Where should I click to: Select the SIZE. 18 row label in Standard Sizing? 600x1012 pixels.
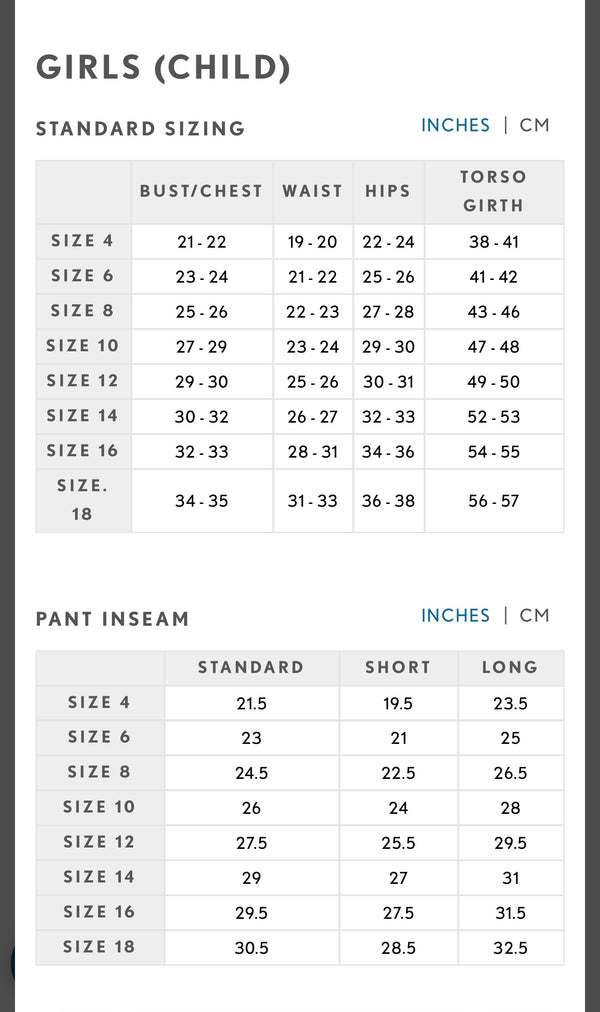pyautogui.click(x=83, y=500)
